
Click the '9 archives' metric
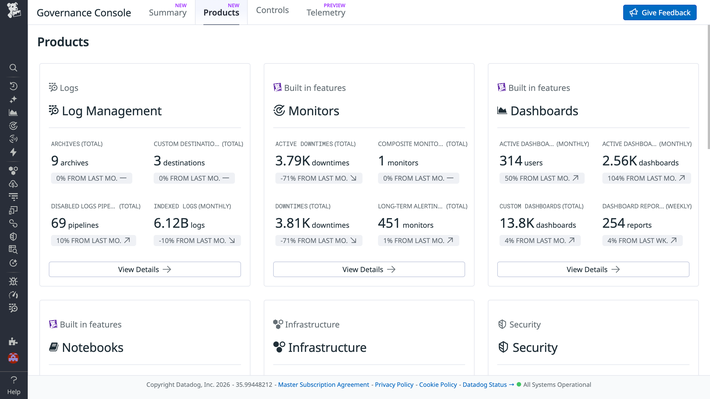pos(69,161)
